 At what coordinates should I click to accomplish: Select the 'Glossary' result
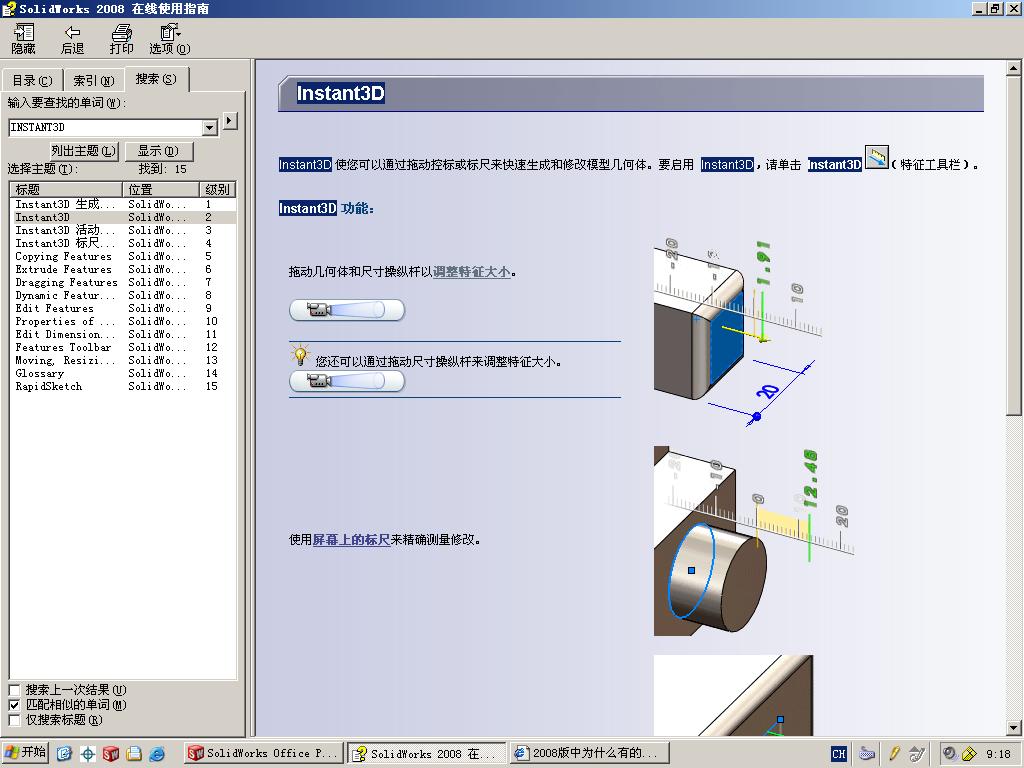[123, 374]
